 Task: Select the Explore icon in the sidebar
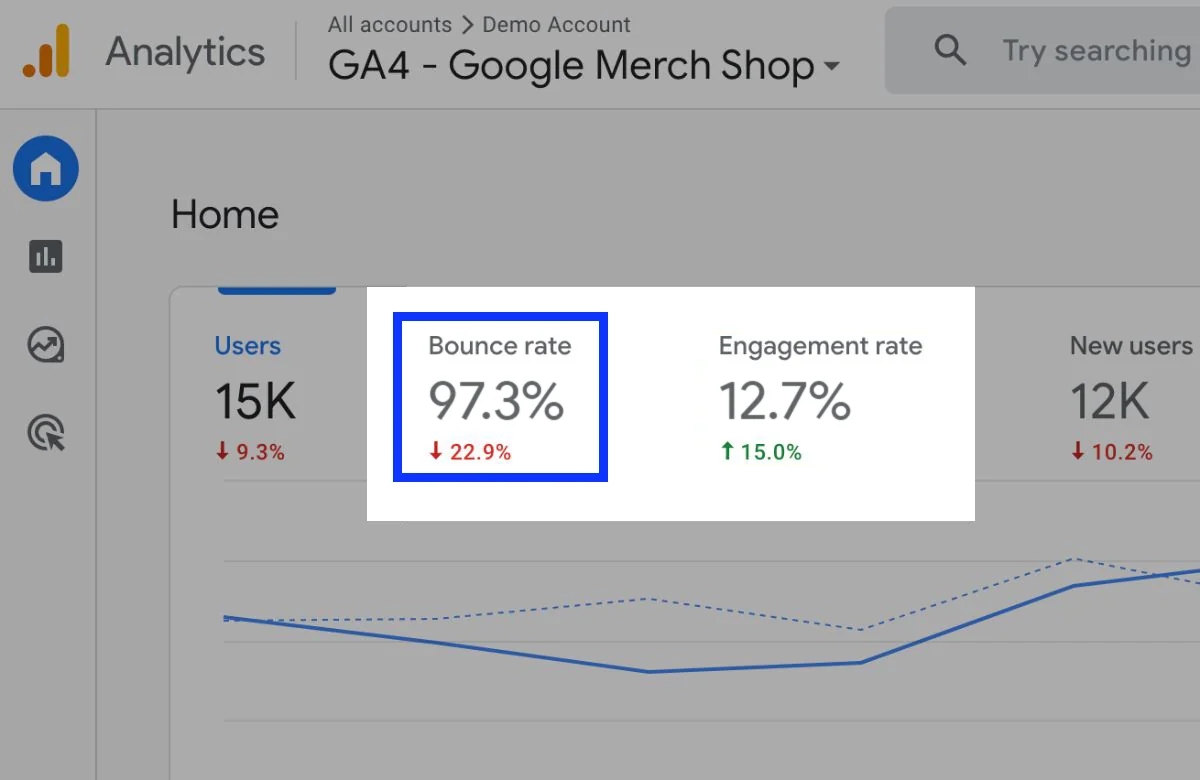click(45, 345)
